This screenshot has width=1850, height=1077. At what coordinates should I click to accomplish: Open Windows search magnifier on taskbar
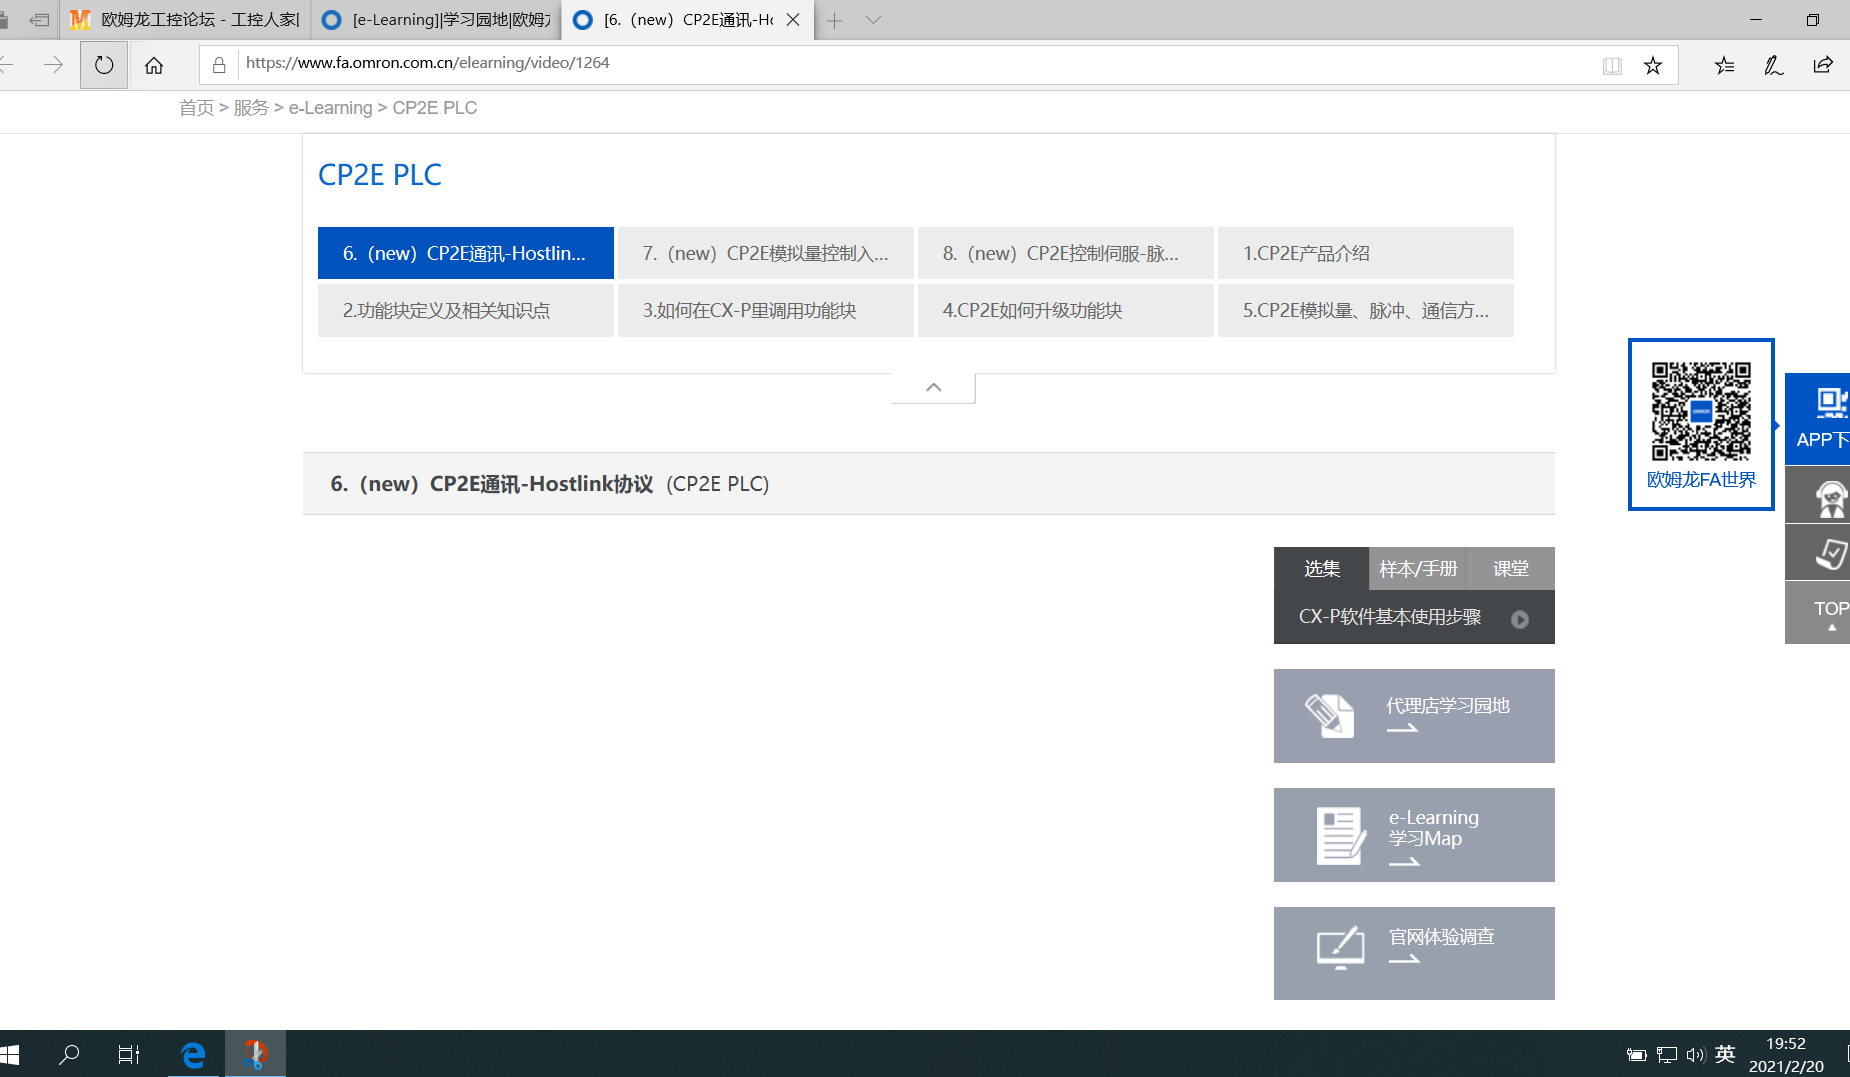click(69, 1054)
